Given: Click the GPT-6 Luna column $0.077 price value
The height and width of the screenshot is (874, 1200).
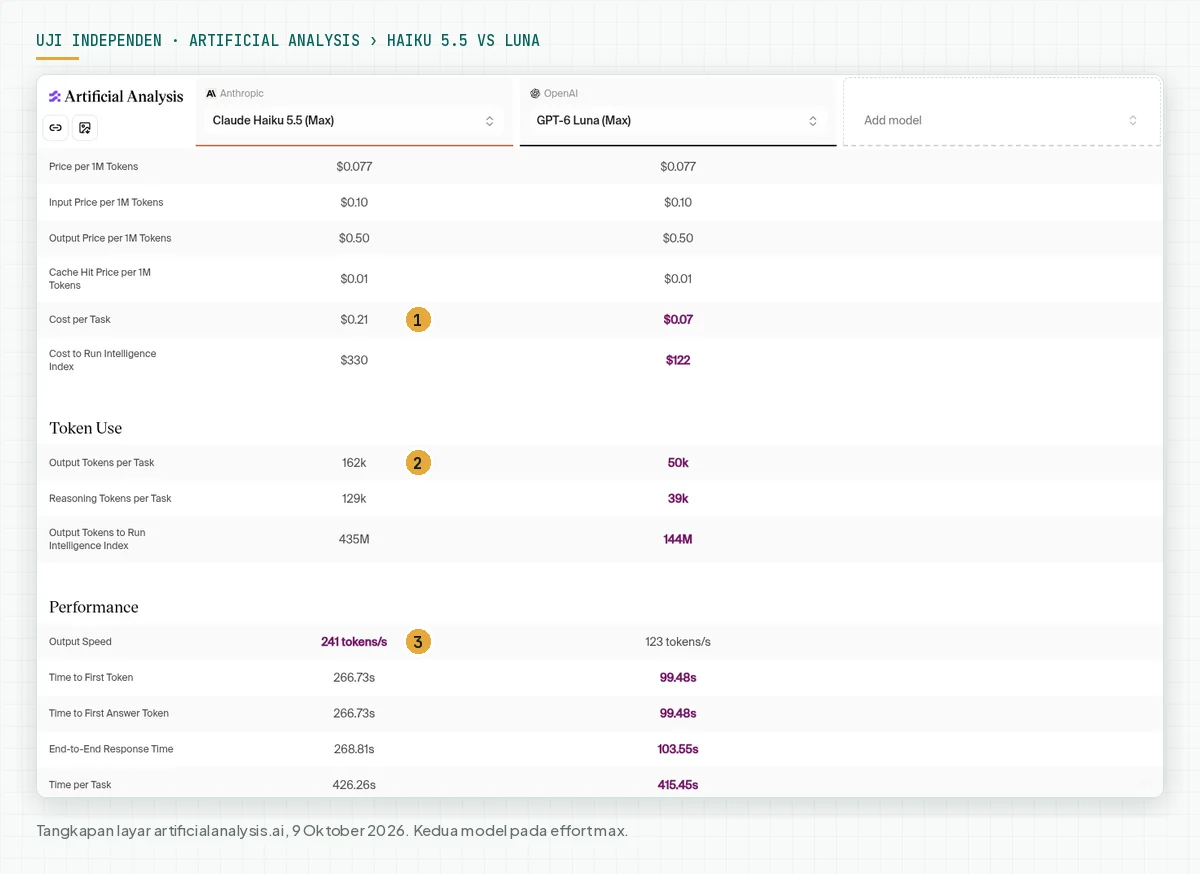Looking at the screenshot, I should (x=678, y=167).
